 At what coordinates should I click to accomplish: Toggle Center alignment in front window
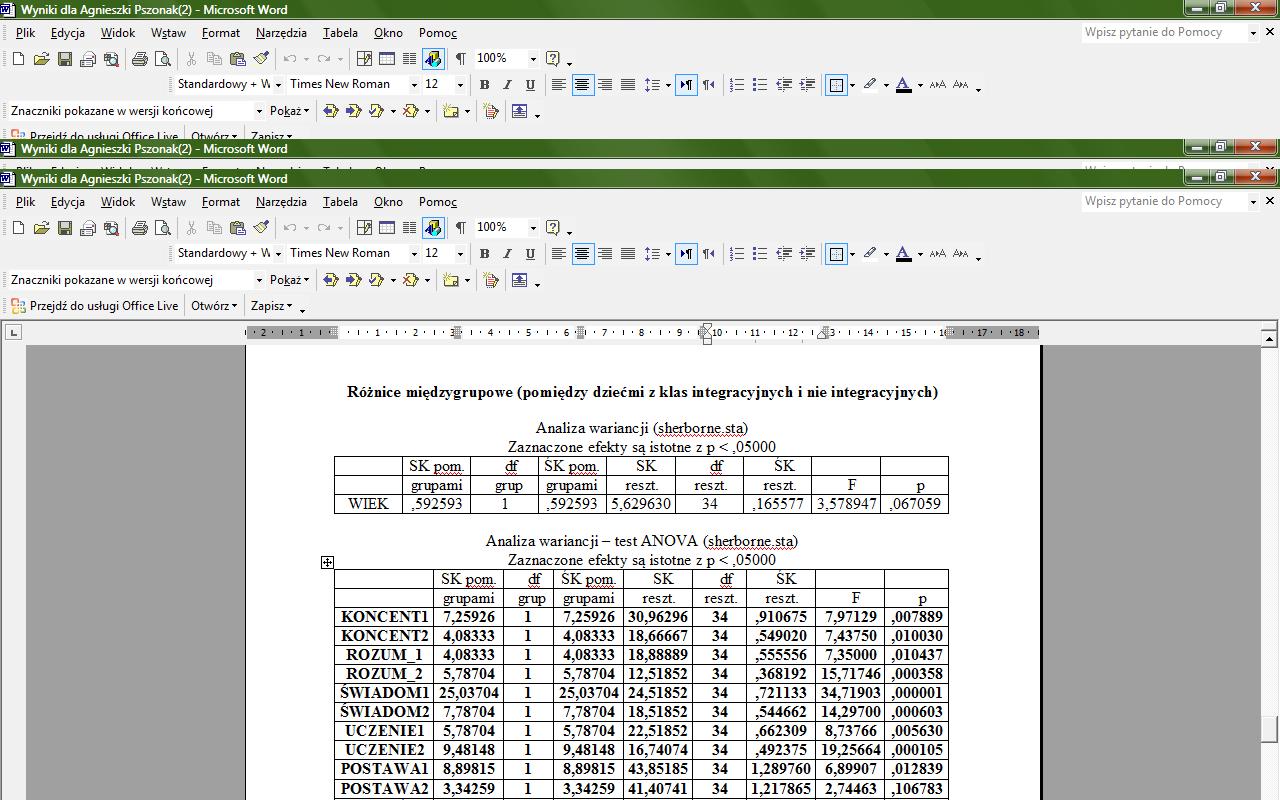point(582,254)
